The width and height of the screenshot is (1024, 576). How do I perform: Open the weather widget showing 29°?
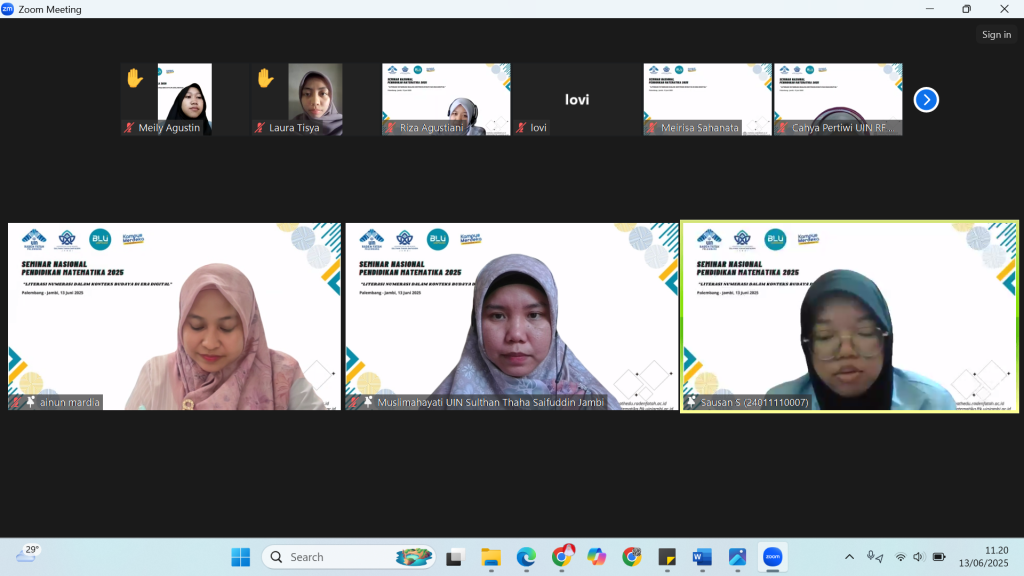(27, 555)
